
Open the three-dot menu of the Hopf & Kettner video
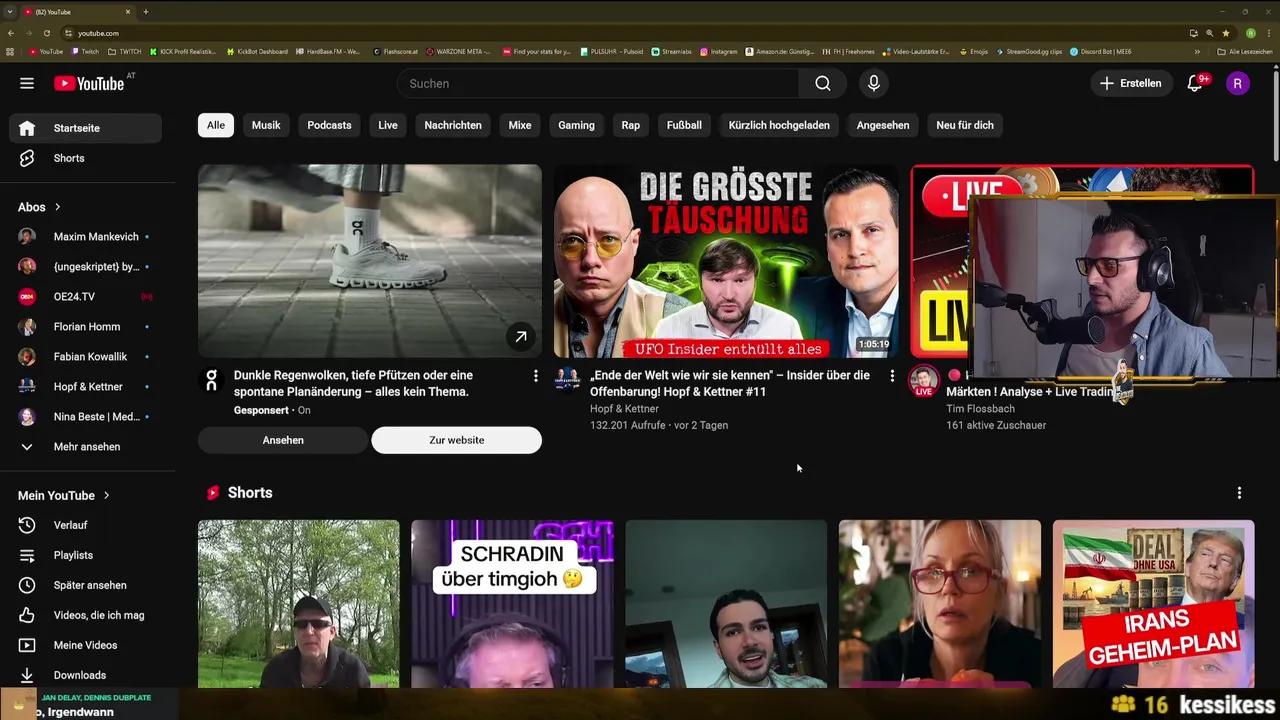(x=892, y=376)
